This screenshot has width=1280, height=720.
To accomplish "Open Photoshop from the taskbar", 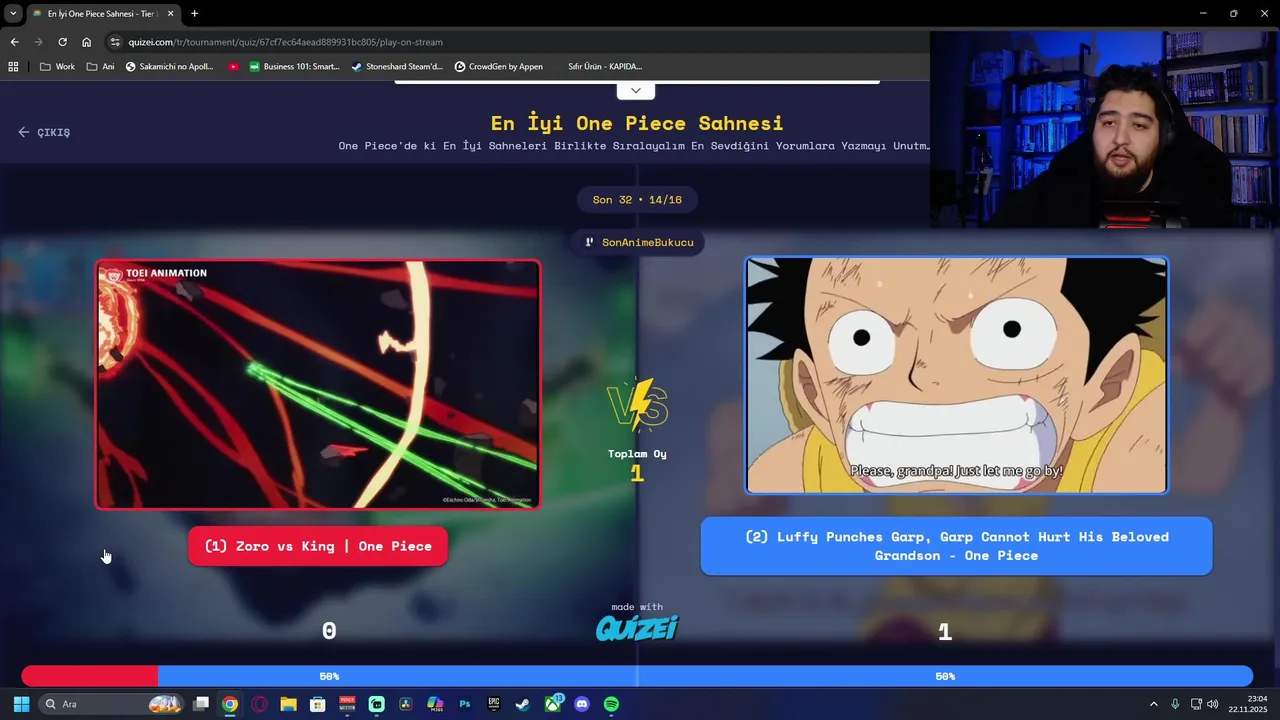I will coord(464,704).
